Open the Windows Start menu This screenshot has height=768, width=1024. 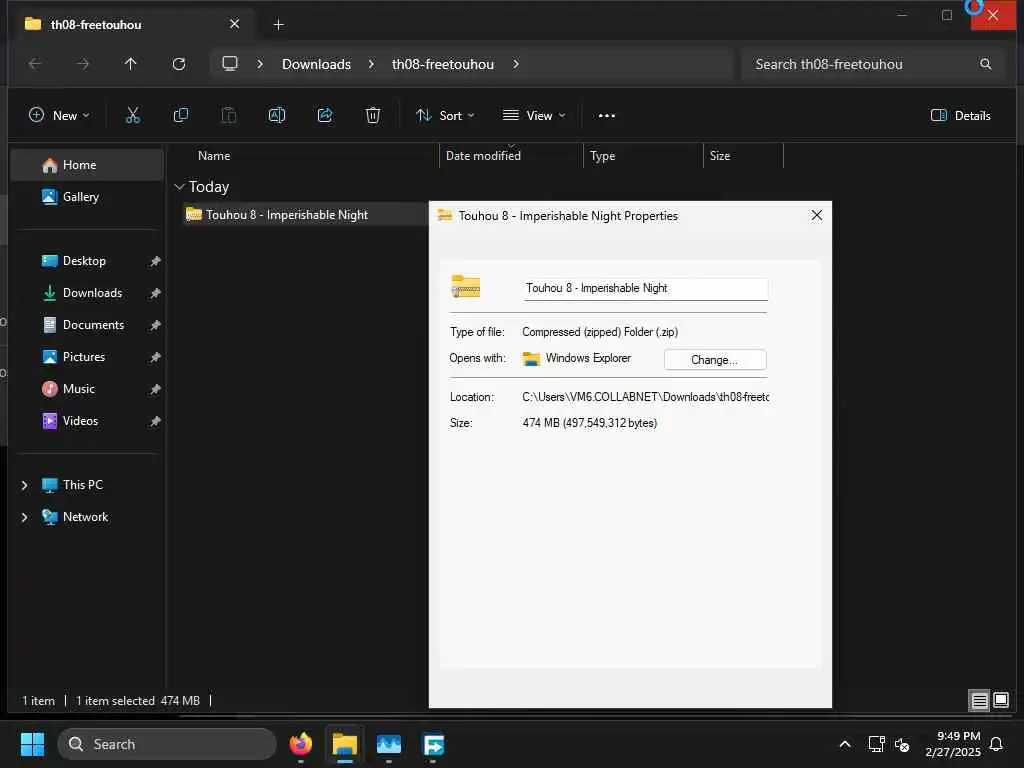click(32, 744)
